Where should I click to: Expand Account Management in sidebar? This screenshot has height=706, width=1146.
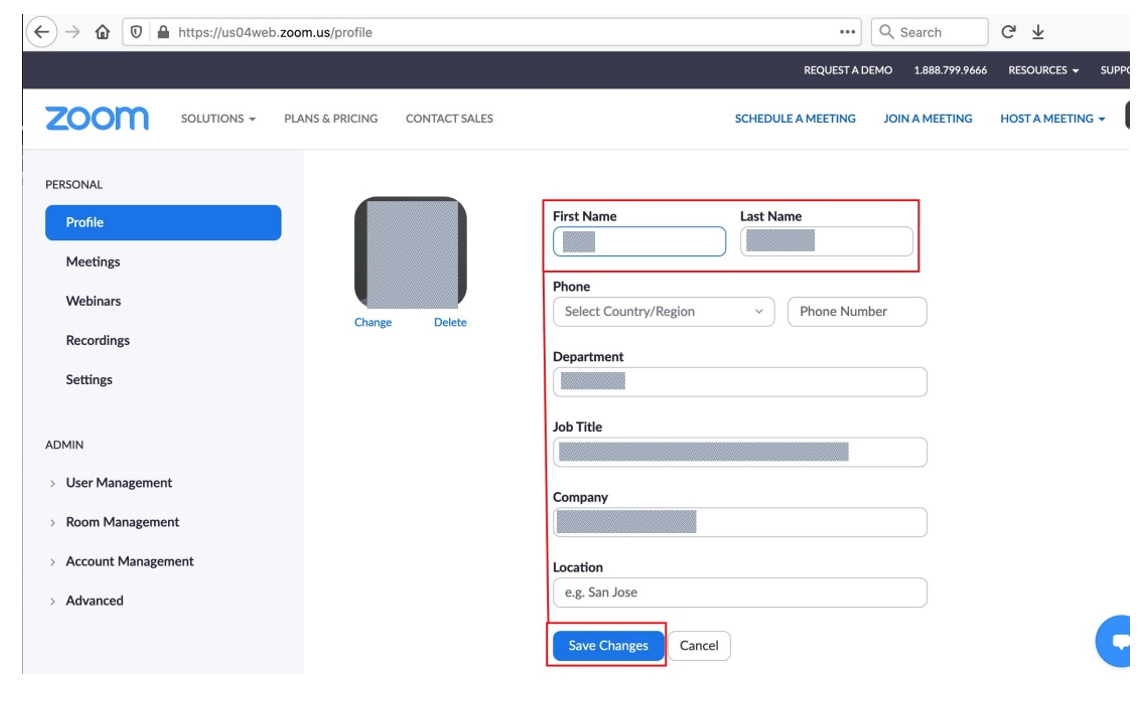129,562
